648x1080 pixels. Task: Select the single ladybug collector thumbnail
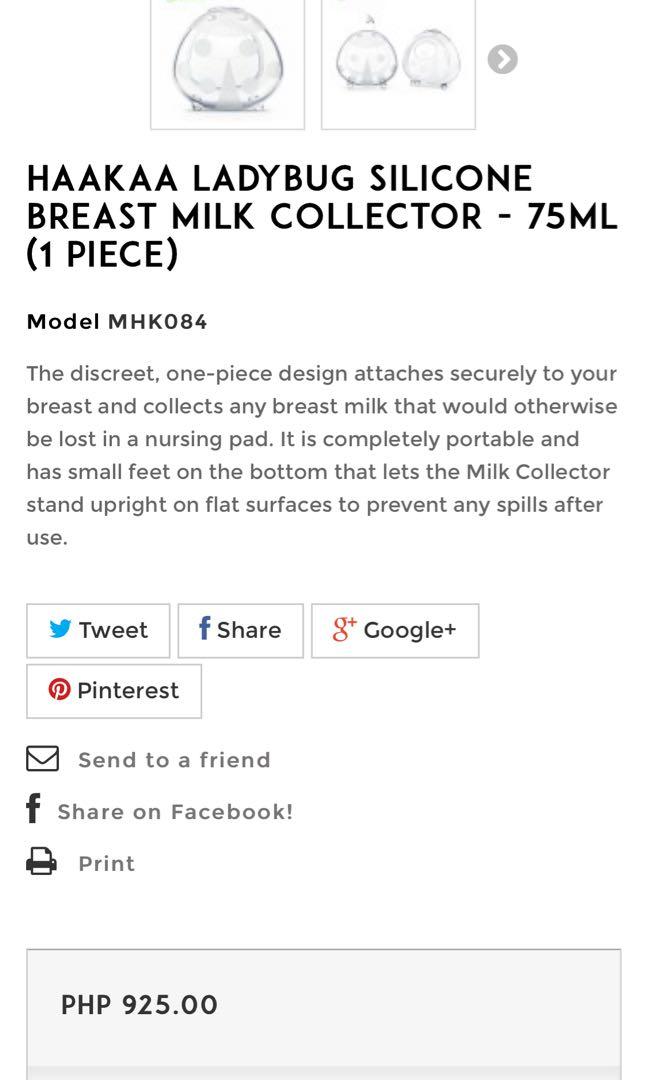[227, 62]
